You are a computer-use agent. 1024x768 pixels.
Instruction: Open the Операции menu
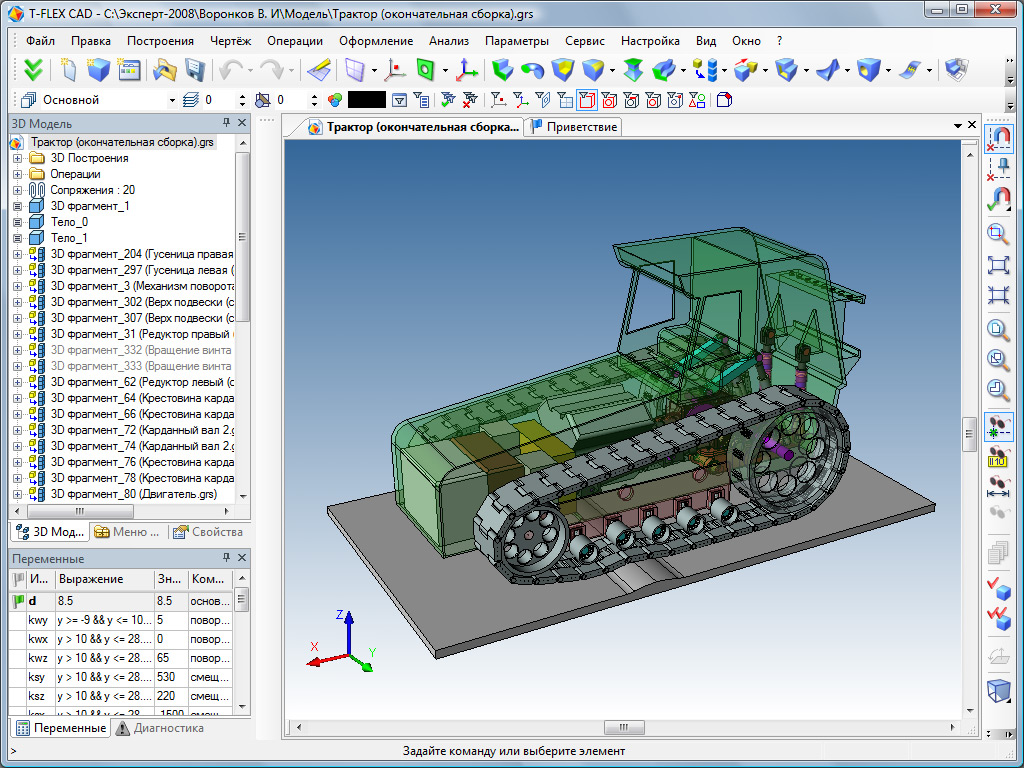pos(295,40)
